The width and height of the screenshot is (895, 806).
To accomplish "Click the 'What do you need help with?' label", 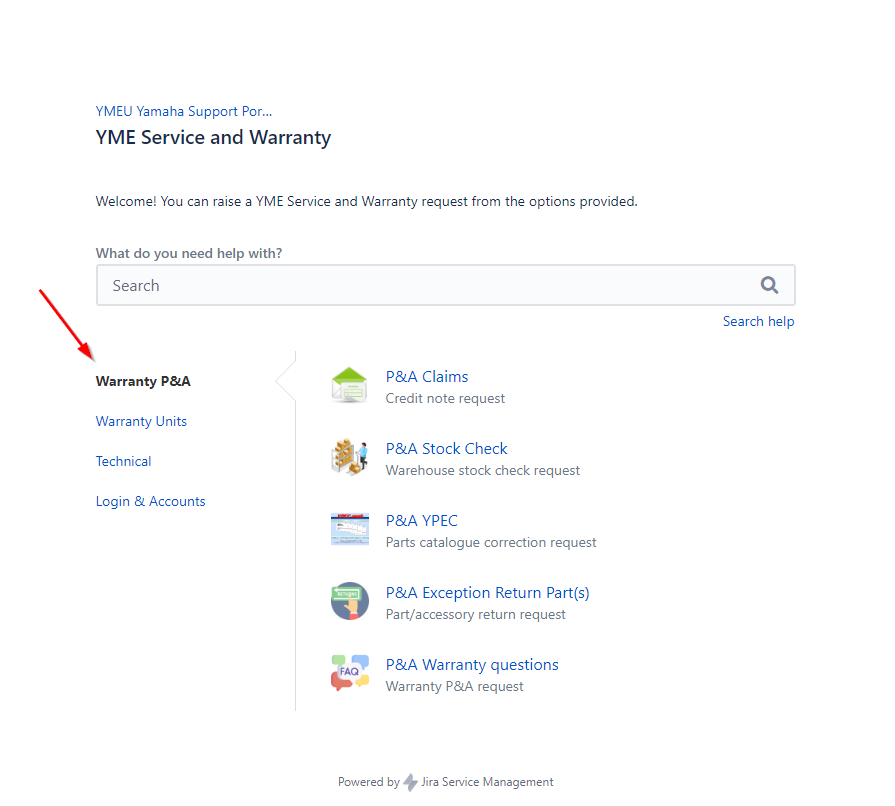I will point(189,253).
